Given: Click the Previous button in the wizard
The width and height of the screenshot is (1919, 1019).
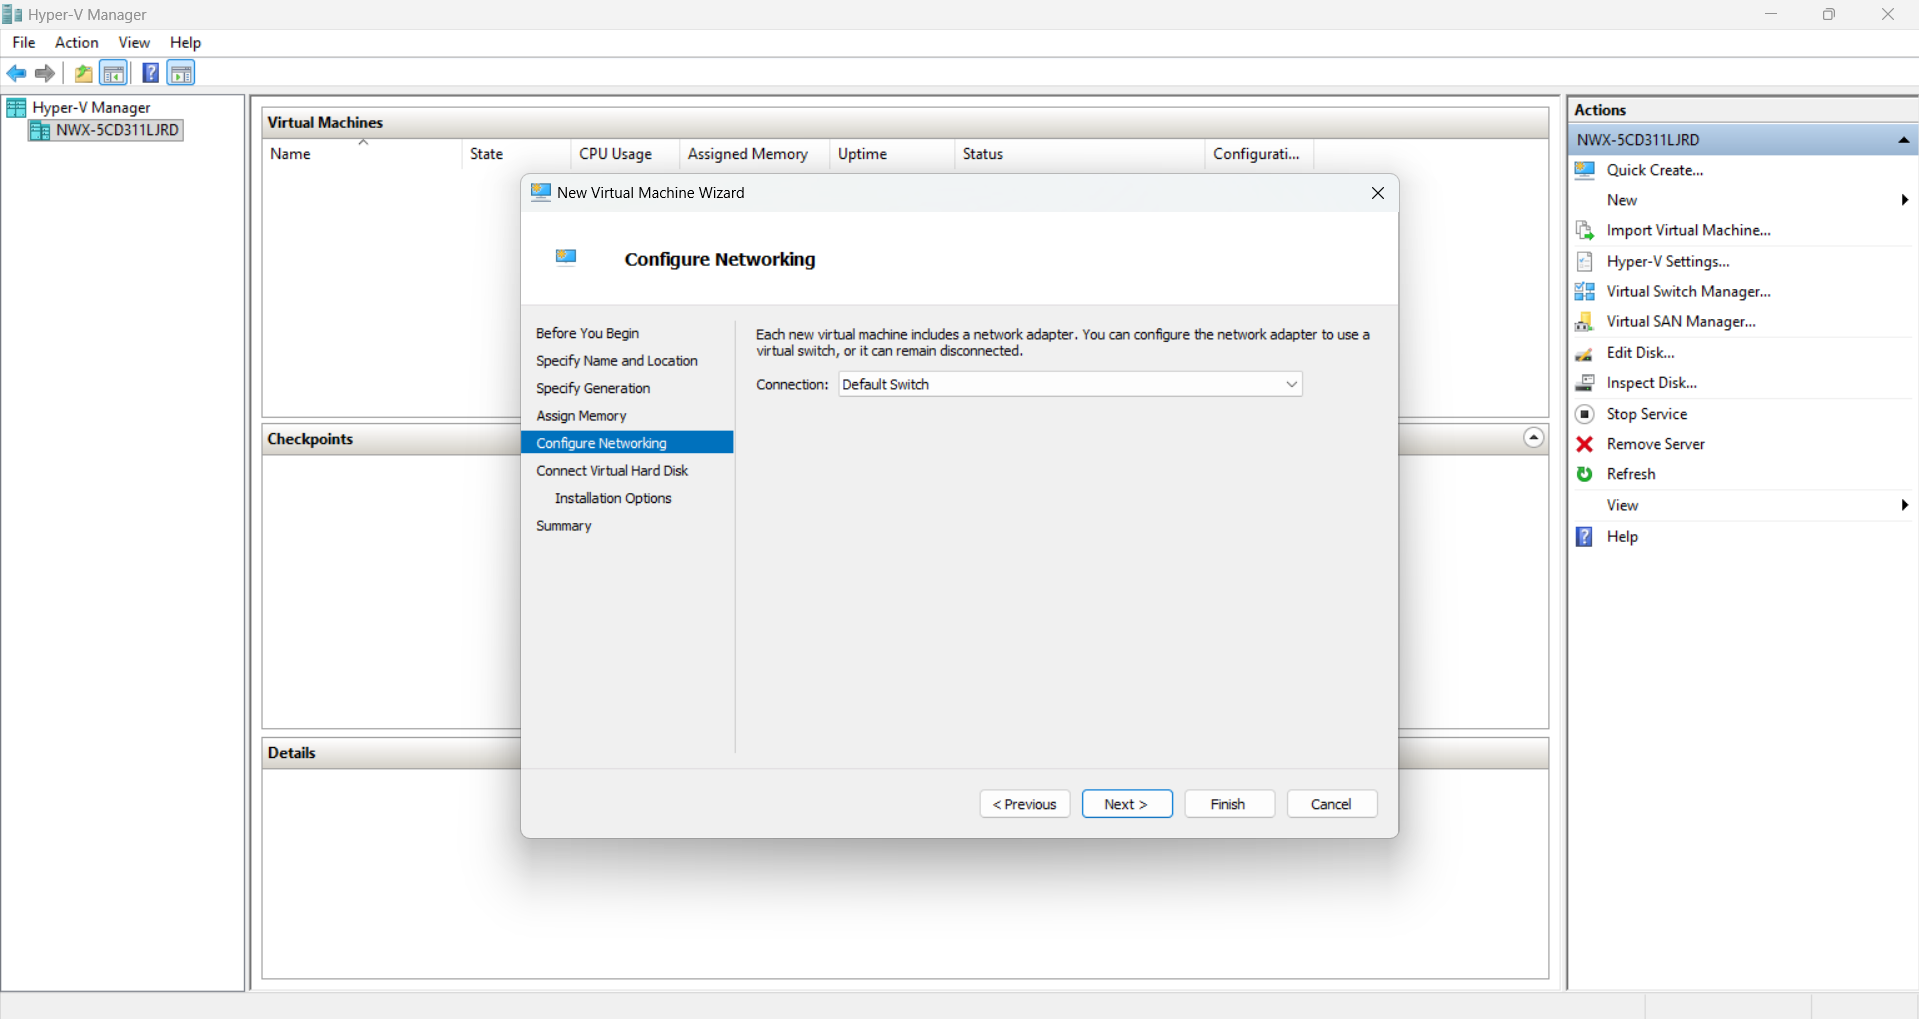Looking at the screenshot, I should (1024, 804).
